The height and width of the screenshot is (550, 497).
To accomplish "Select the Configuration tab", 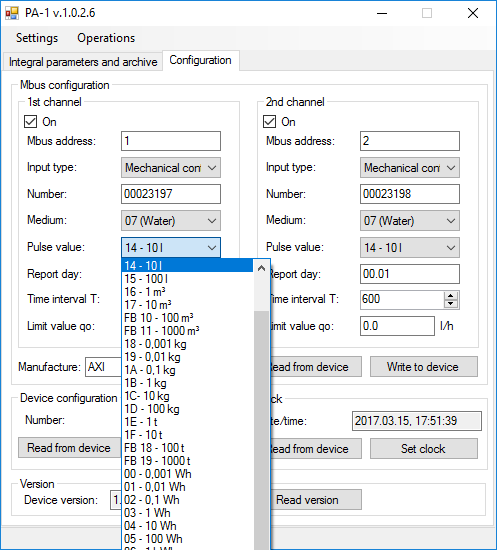I will click(201, 60).
